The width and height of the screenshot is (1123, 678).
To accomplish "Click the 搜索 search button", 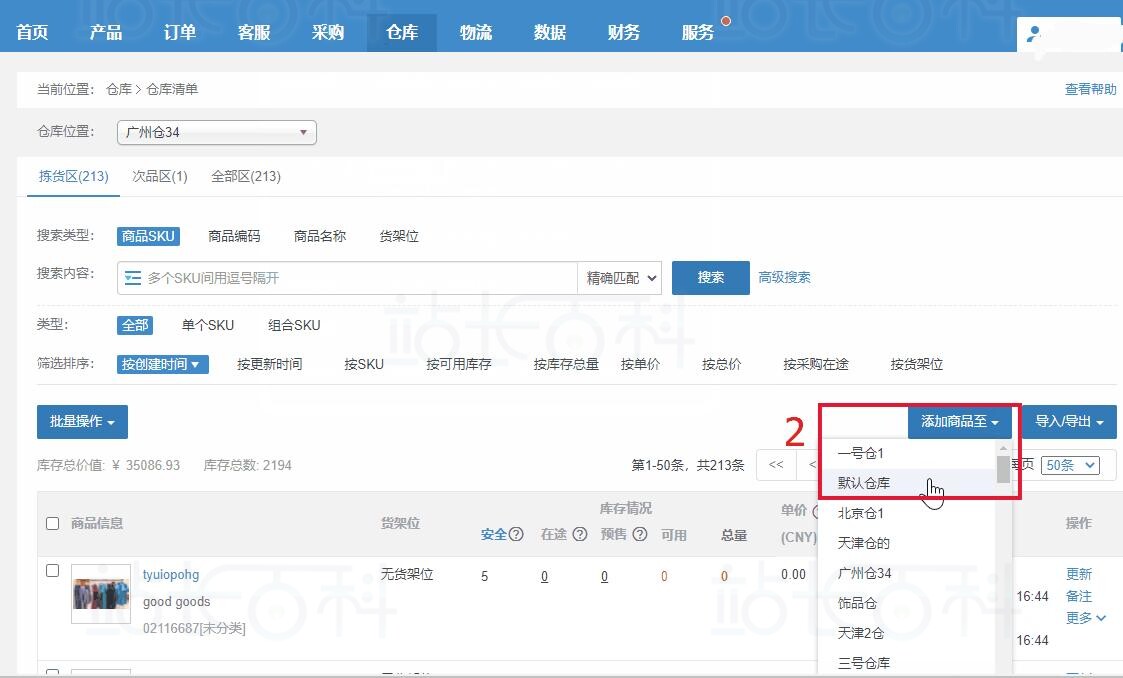I will pos(710,277).
